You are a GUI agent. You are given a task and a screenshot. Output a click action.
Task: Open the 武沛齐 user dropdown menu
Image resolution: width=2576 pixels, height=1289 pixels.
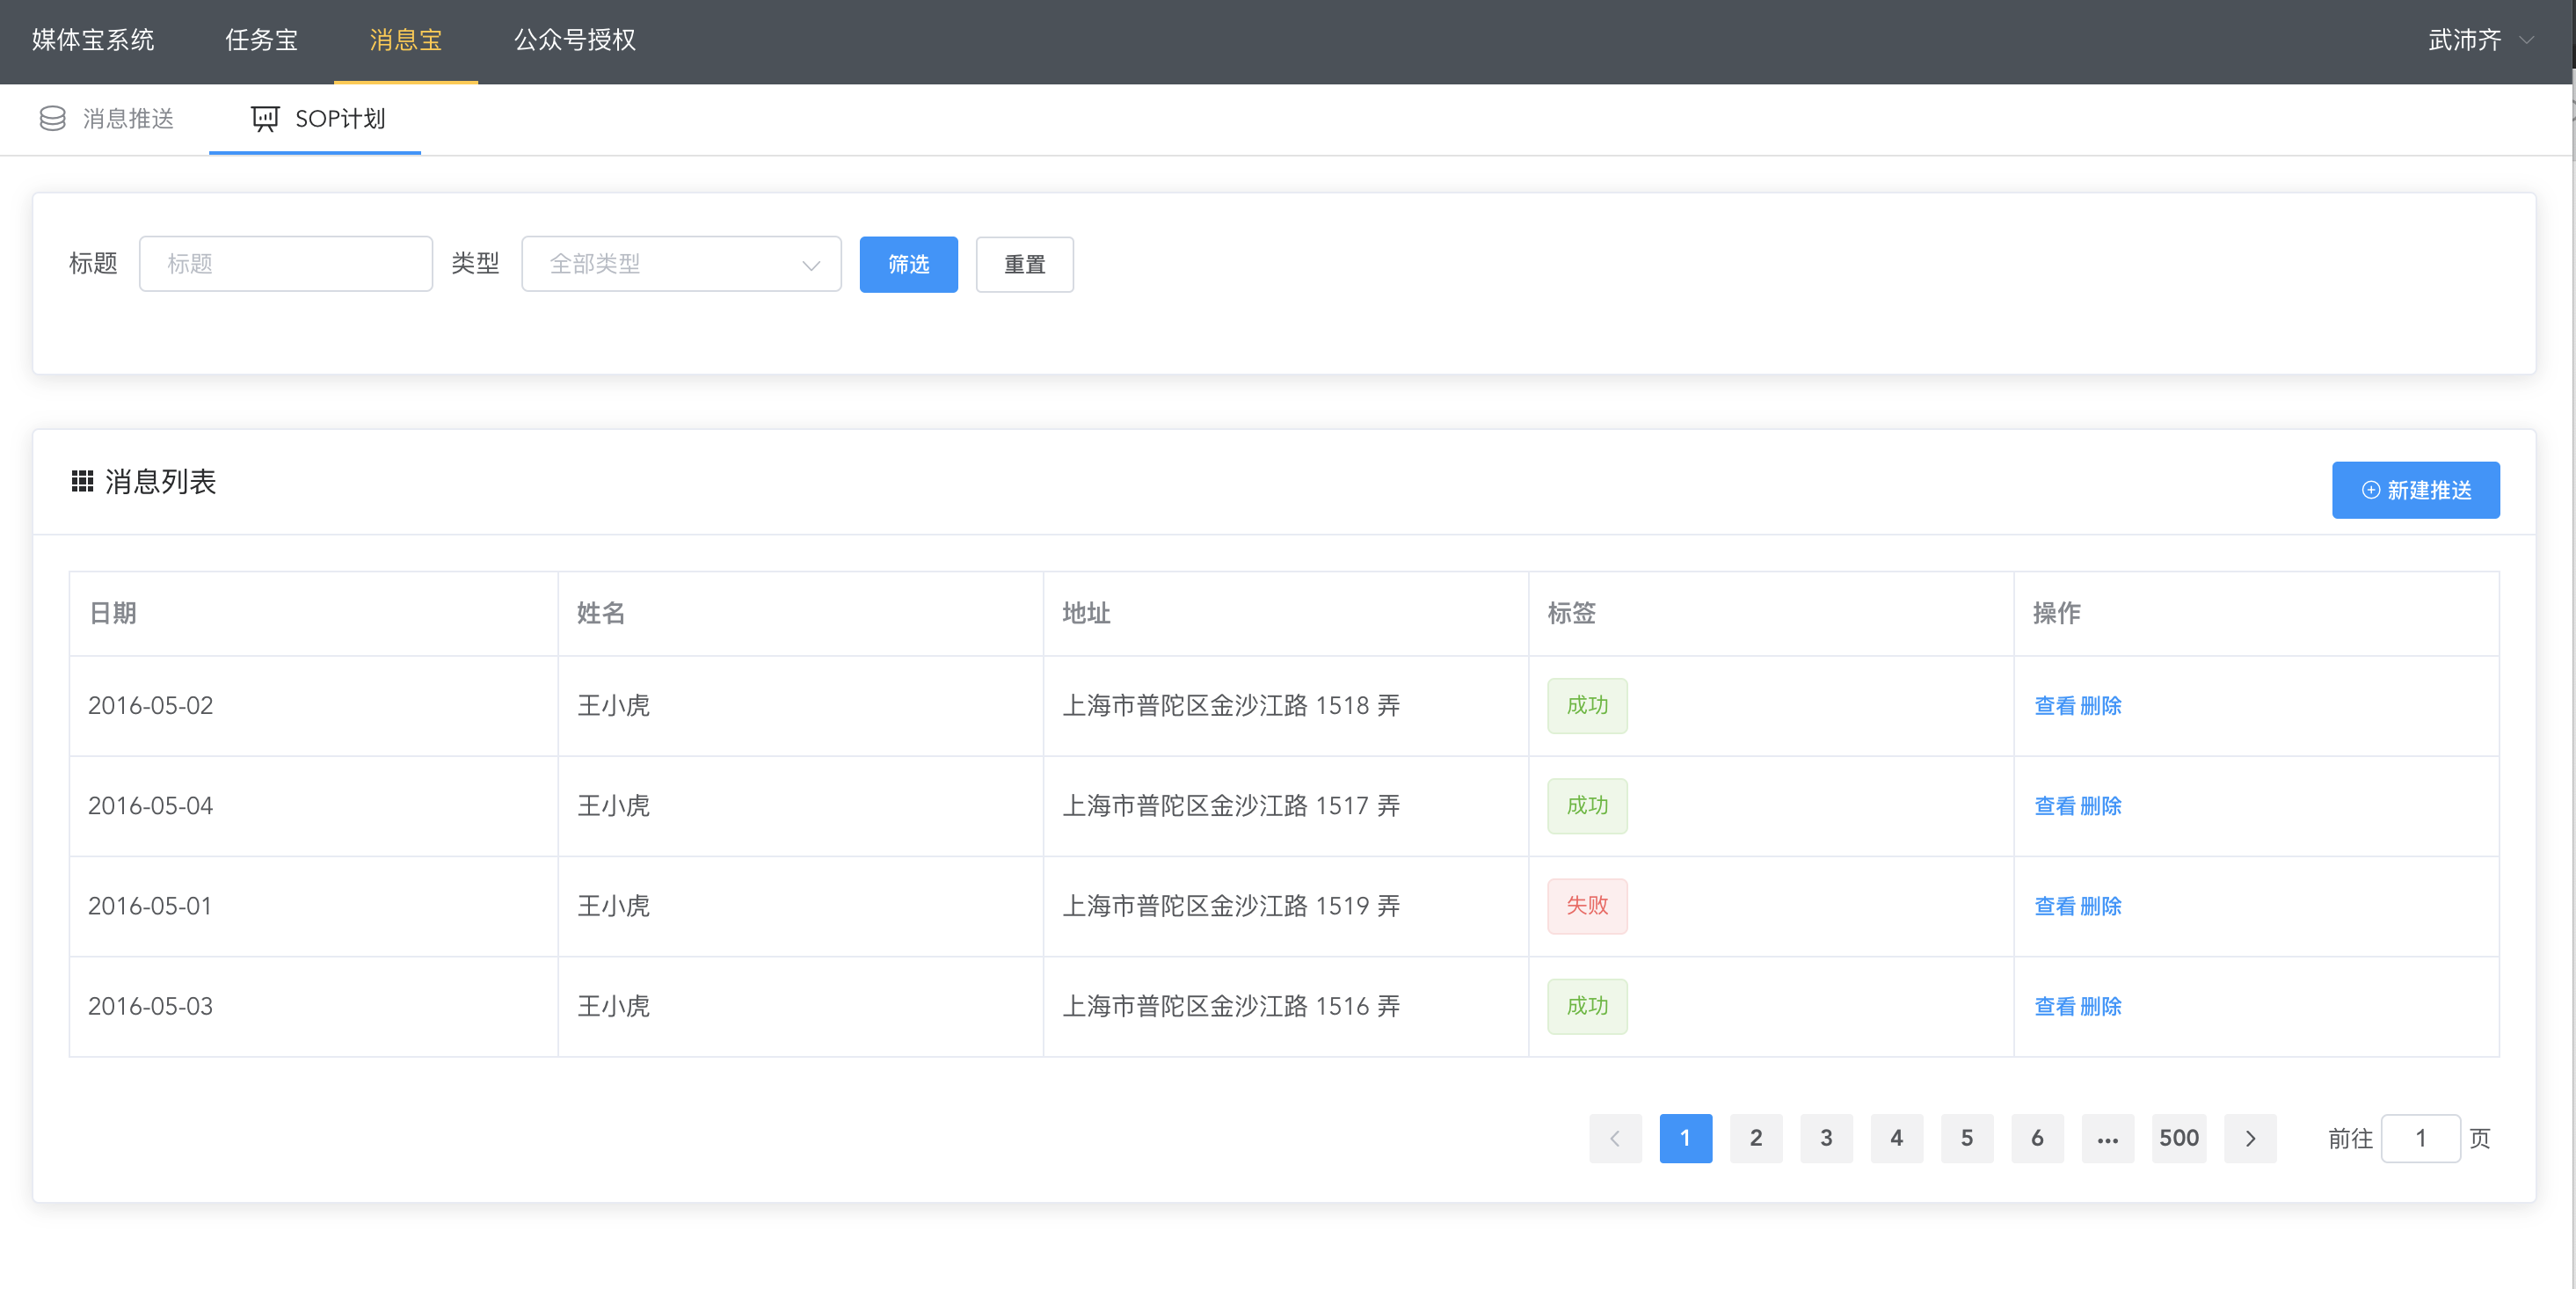(x=2482, y=40)
